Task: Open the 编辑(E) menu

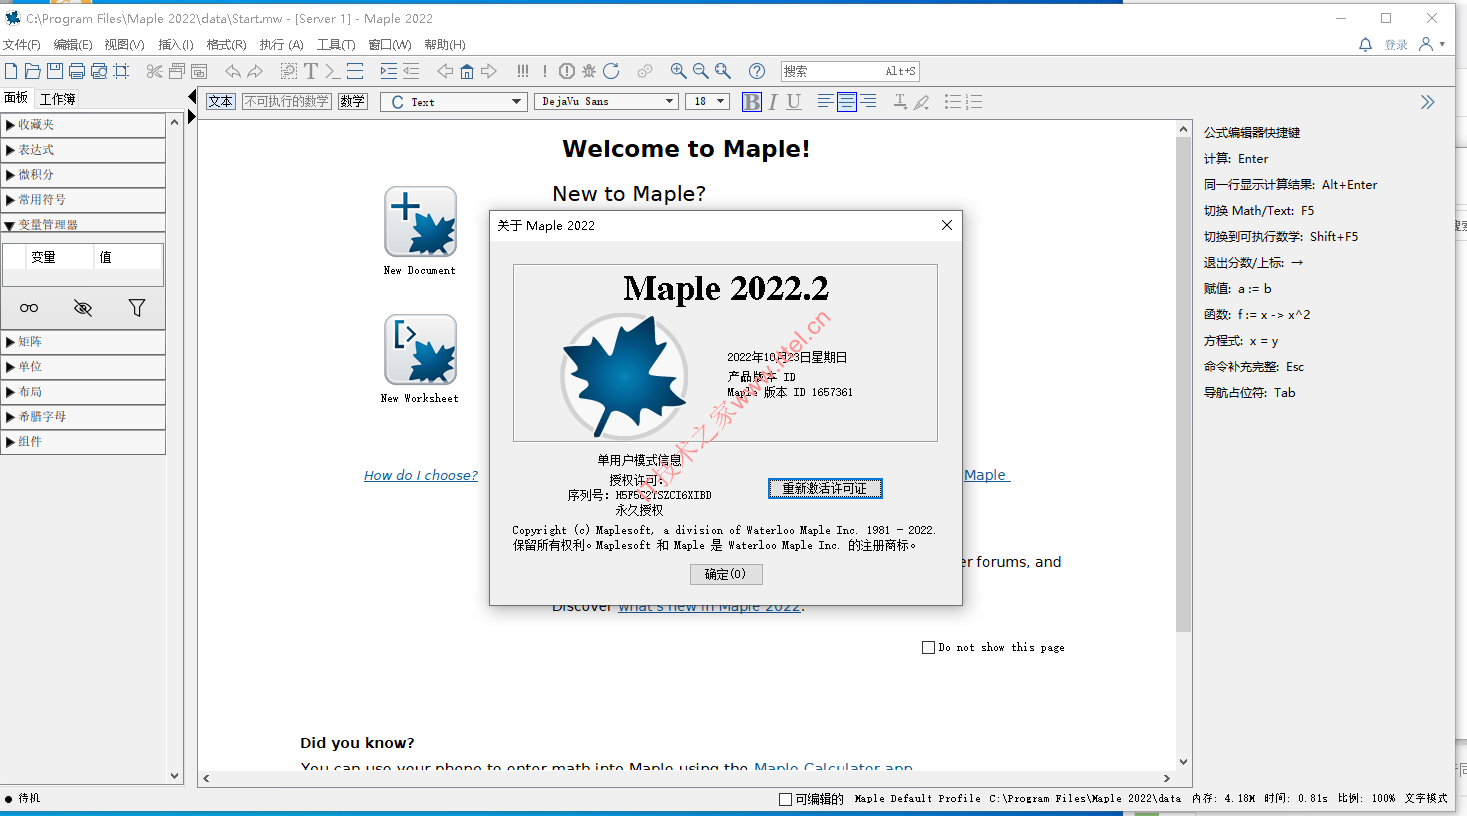Action: 73,44
